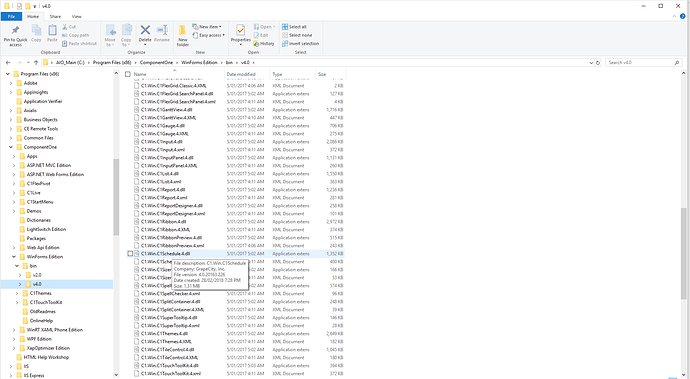Screen dimensions: 690x379
Task: Tick checkbox for C1.Win.C1Schedule.4.dll
Action: 130,254
